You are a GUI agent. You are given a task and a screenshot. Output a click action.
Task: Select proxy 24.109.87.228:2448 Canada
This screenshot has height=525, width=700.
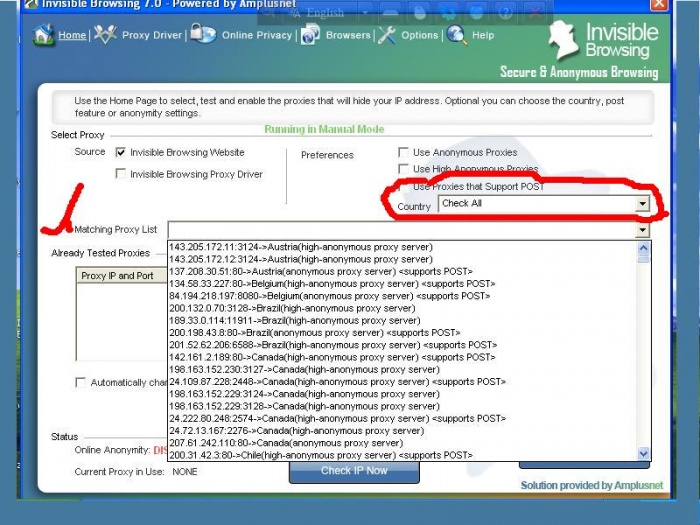[402, 382]
